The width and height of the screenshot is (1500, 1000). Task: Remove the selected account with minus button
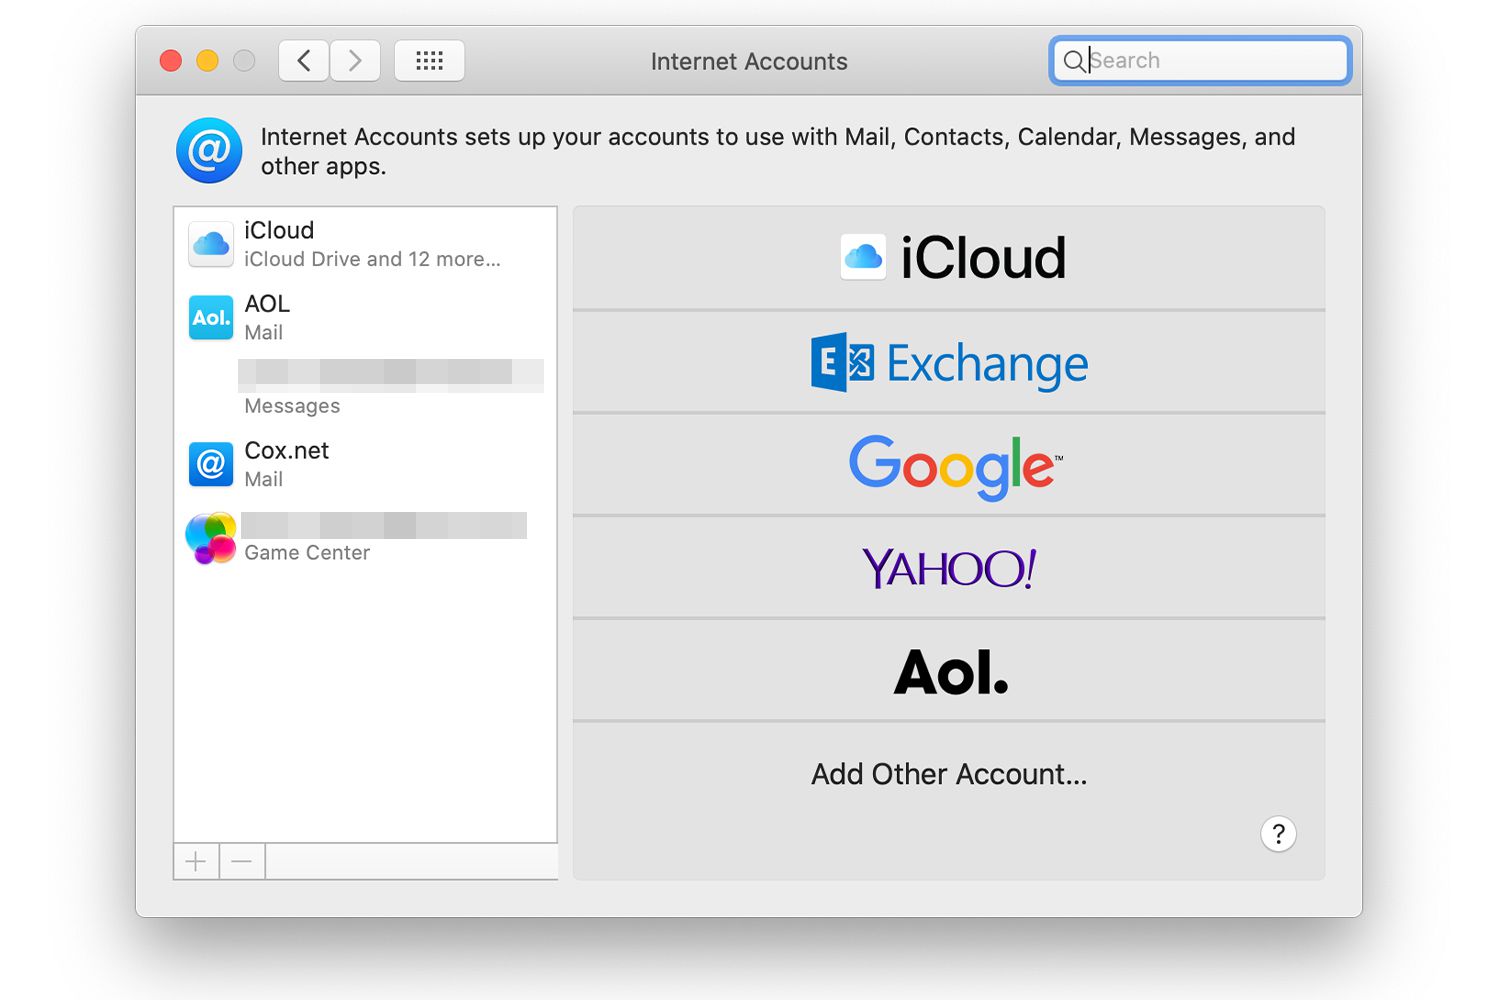click(242, 861)
